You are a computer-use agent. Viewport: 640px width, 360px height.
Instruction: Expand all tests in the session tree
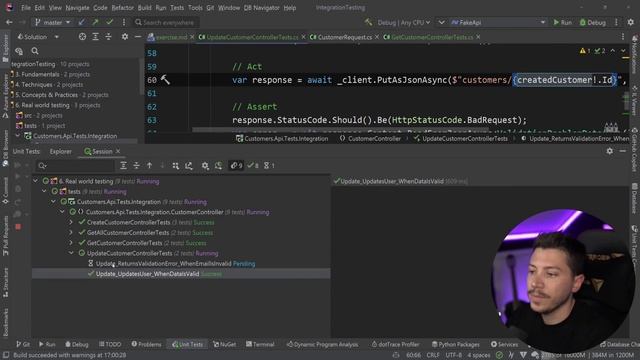[123, 165]
